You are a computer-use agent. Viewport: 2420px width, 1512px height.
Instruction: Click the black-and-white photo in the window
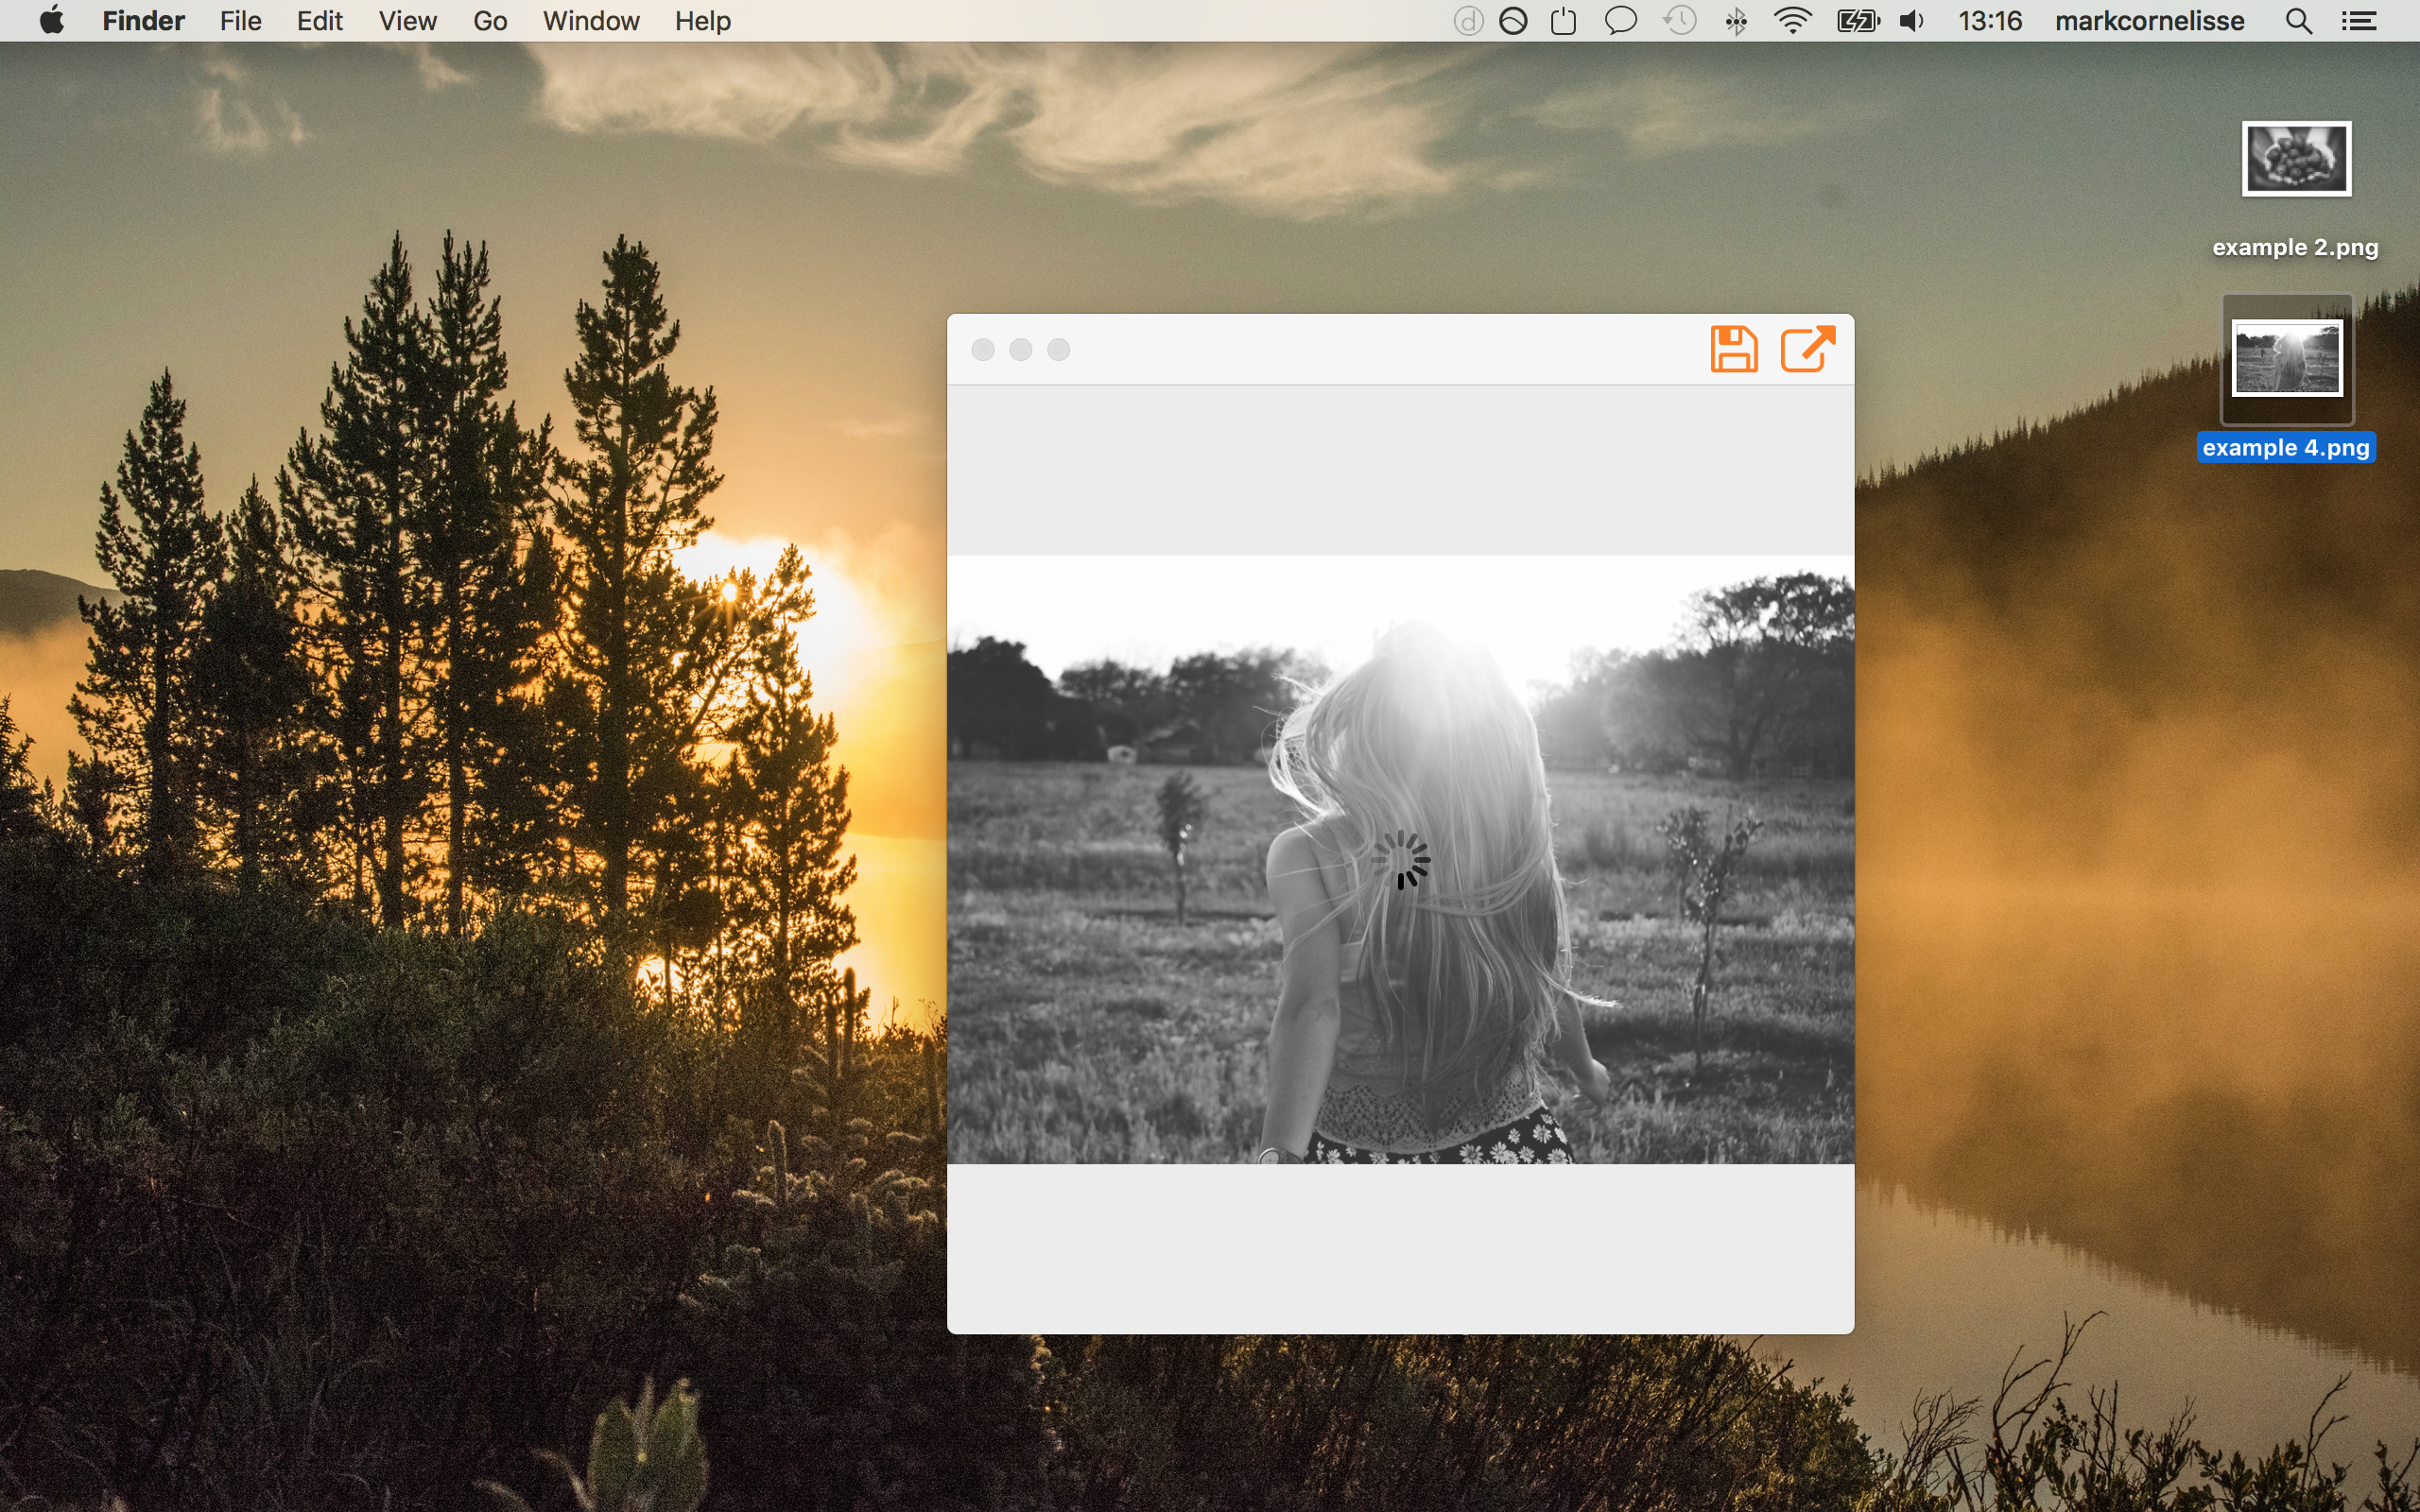click(1400, 860)
